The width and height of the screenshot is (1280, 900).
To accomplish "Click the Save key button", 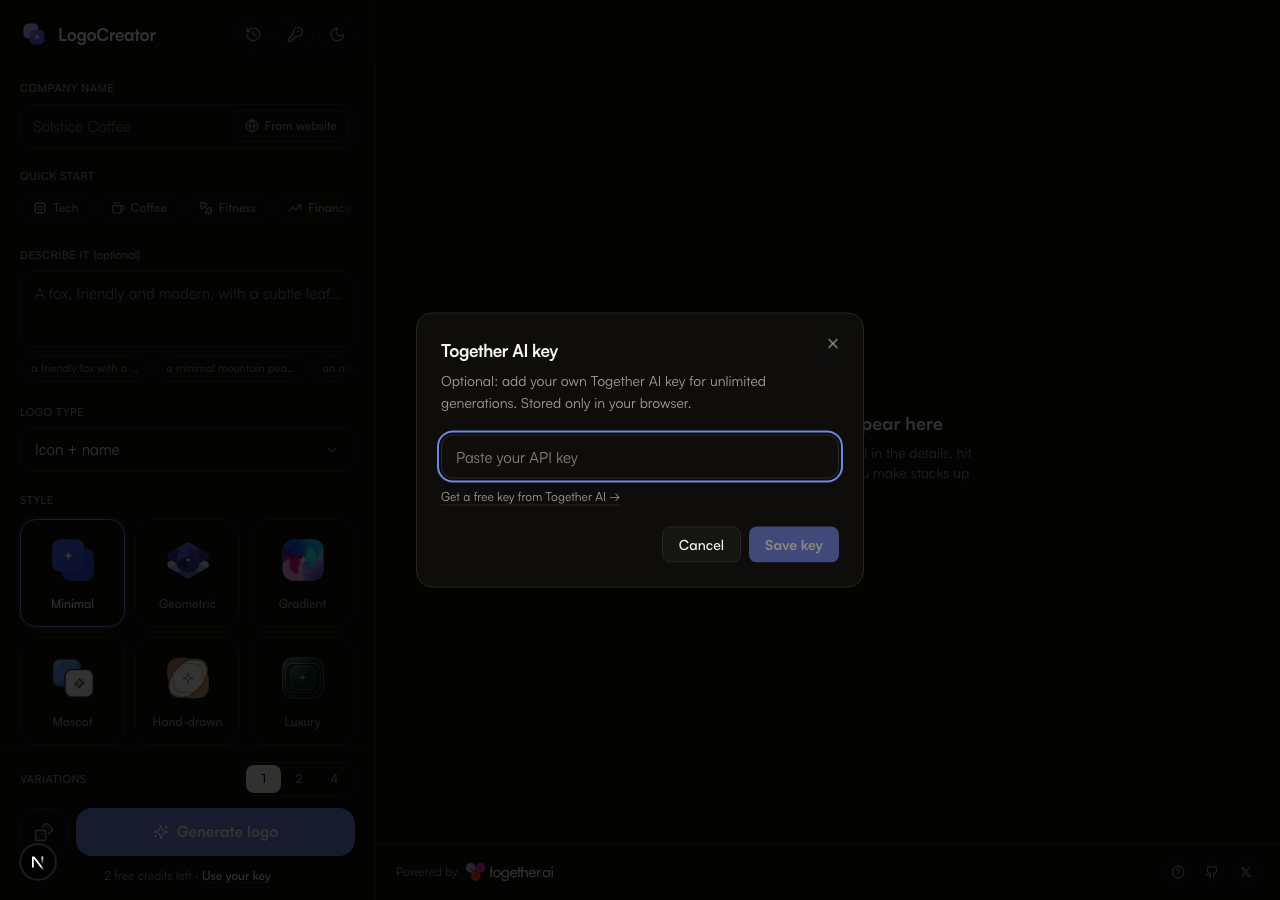I will tap(794, 545).
